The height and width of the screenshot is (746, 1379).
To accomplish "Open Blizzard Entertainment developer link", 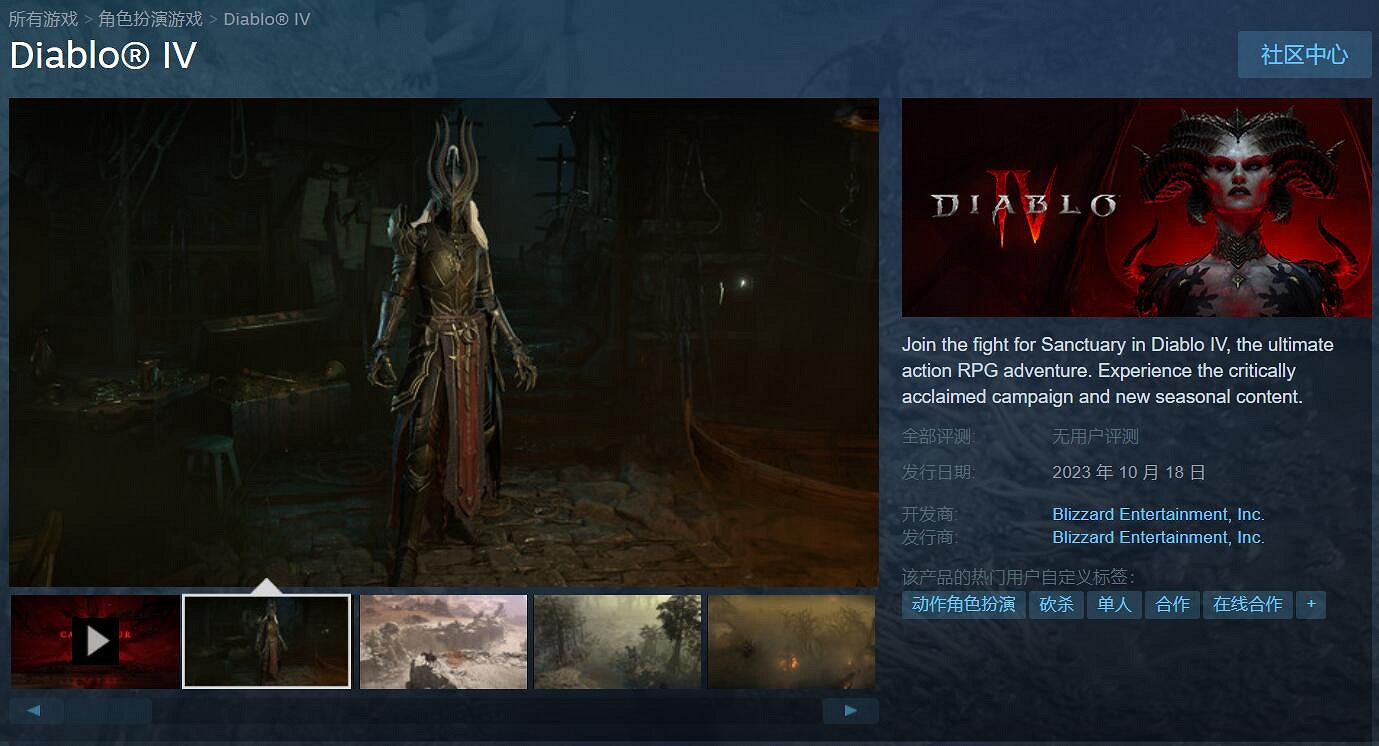I will 1158,514.
